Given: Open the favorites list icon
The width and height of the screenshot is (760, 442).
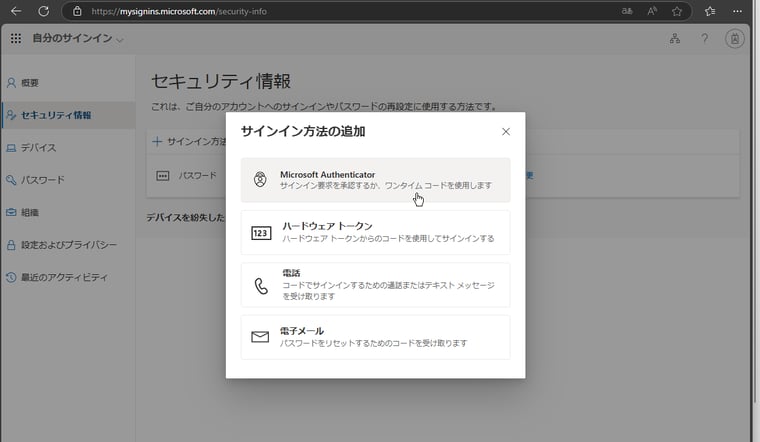Looking at the screenshot, I should (710, 11).
